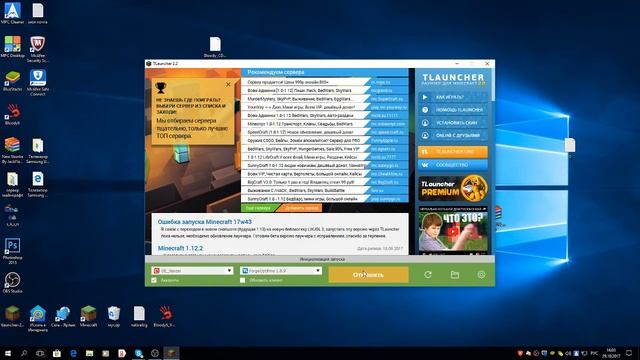Viewport: 640px width, 360px height.
Task: Open the Ошибка запуска Minecraft 17w43 news link
Action: point(204,222)
